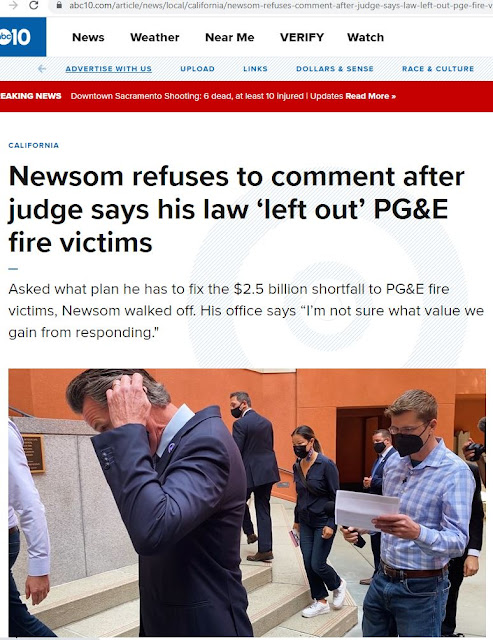Click the browser reload icon
The height and width of the screenshot is (640, 493).
click(x=34, y=5)
